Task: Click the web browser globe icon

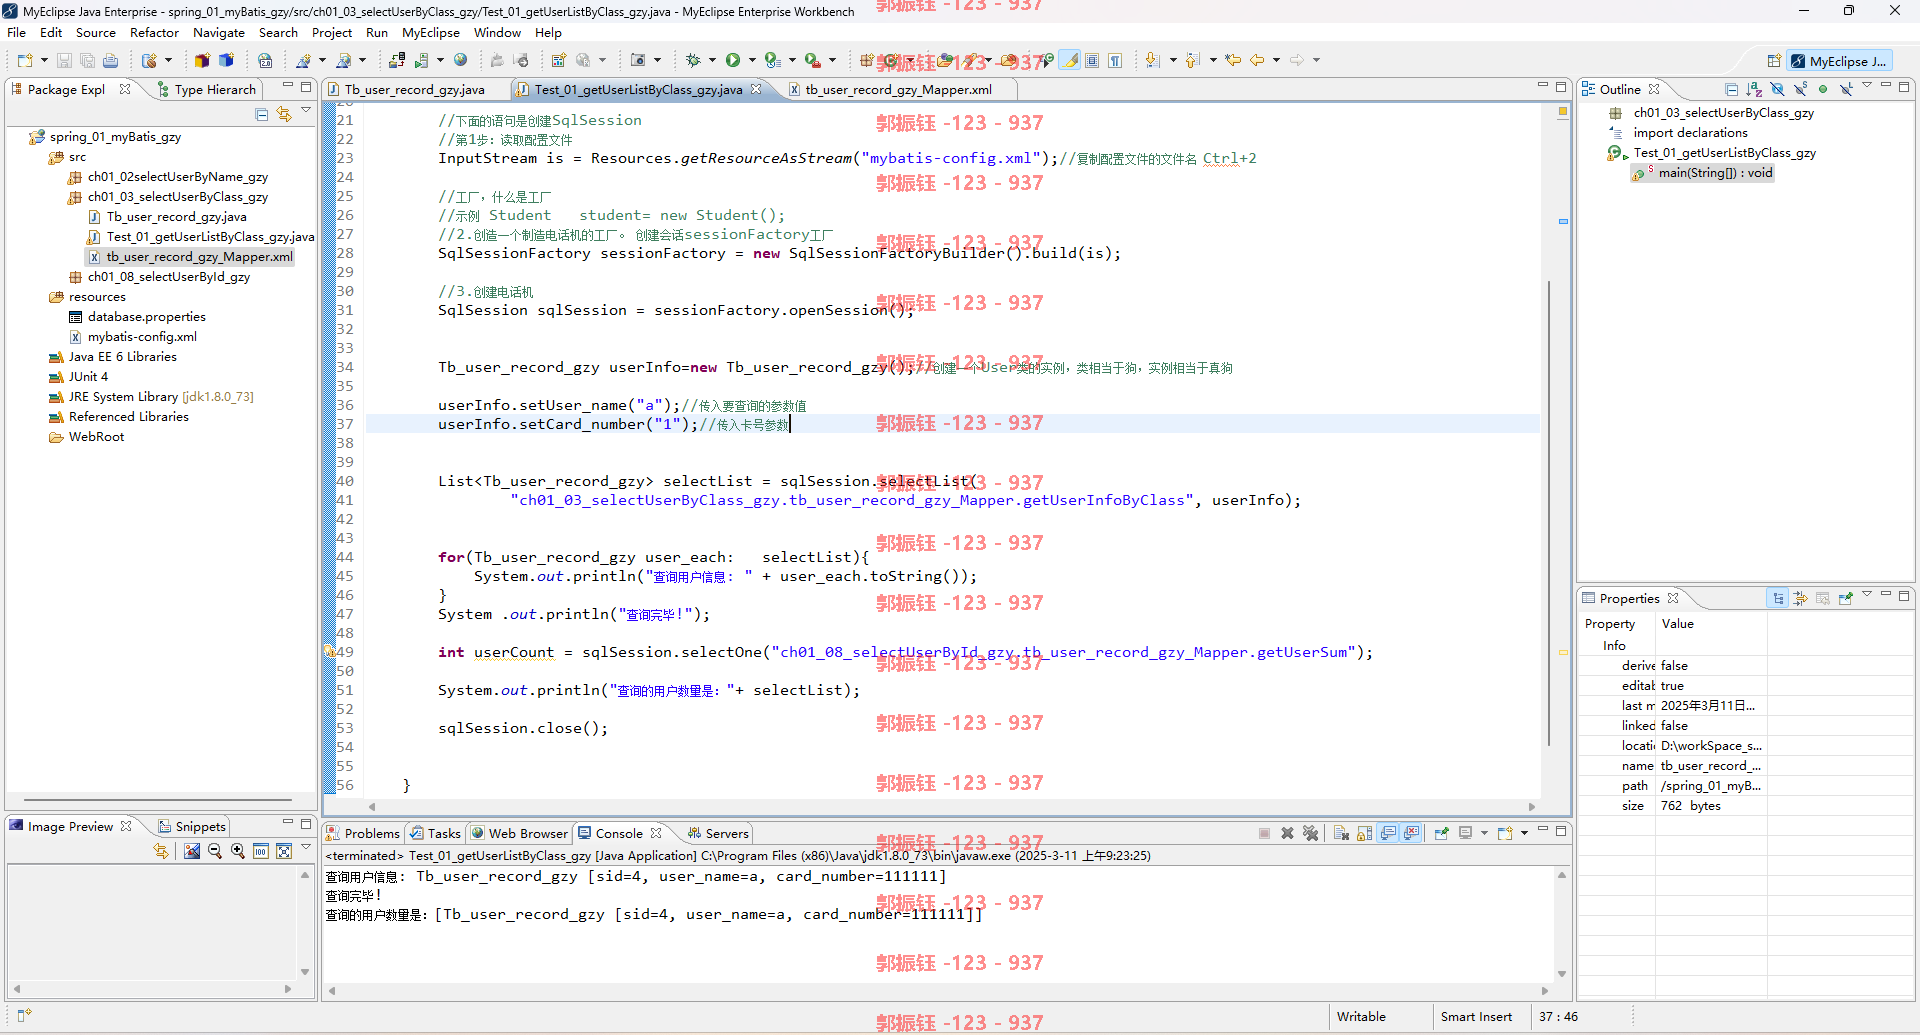Action: click(460, 60)
